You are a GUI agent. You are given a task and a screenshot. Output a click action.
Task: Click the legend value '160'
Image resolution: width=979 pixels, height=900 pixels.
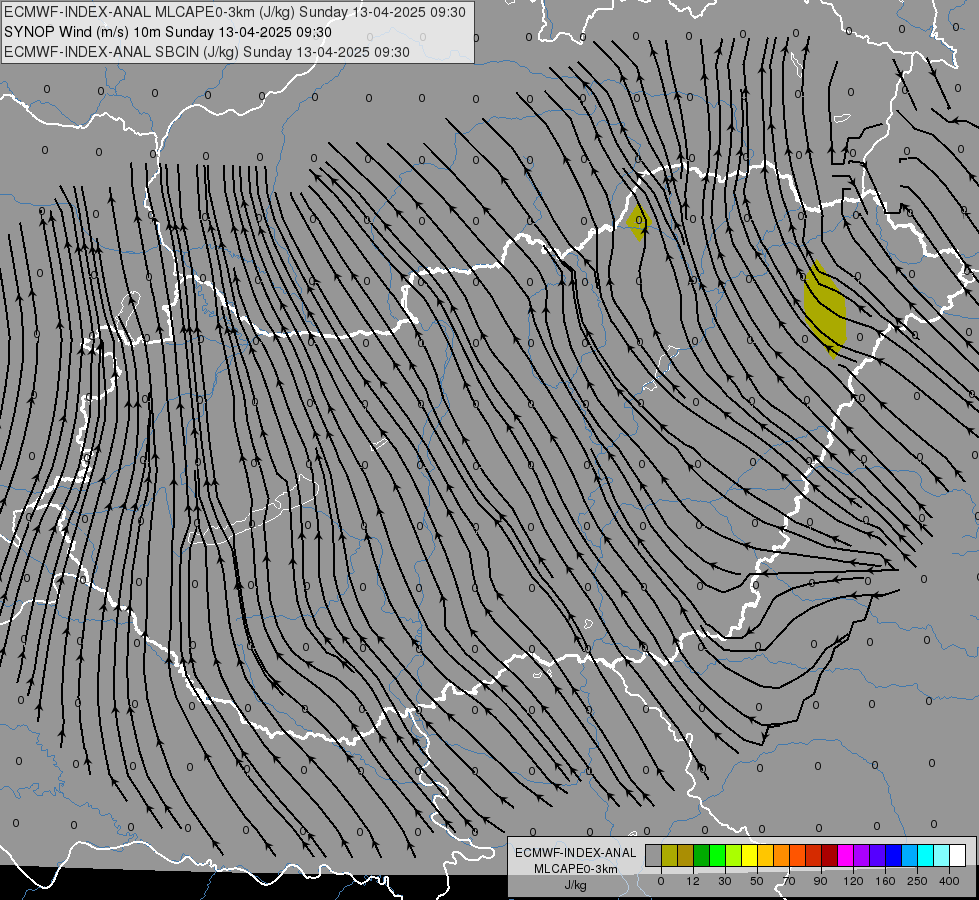[885, 881]
